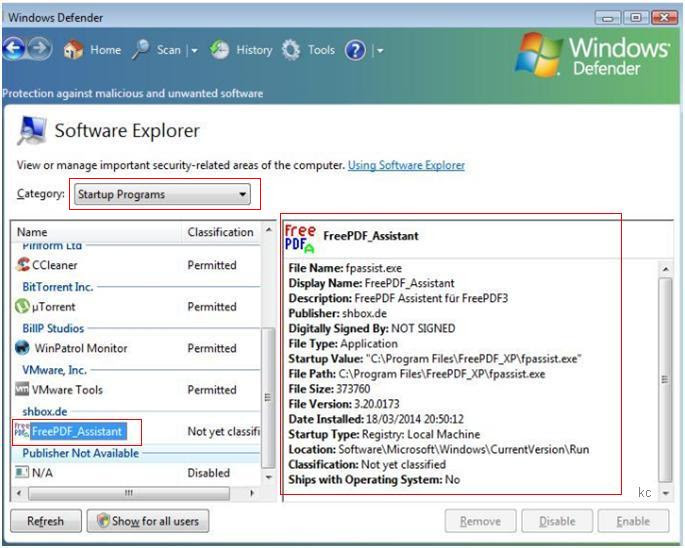Open the Home menu item
This screenshot has height=548, width=685.
106,50
